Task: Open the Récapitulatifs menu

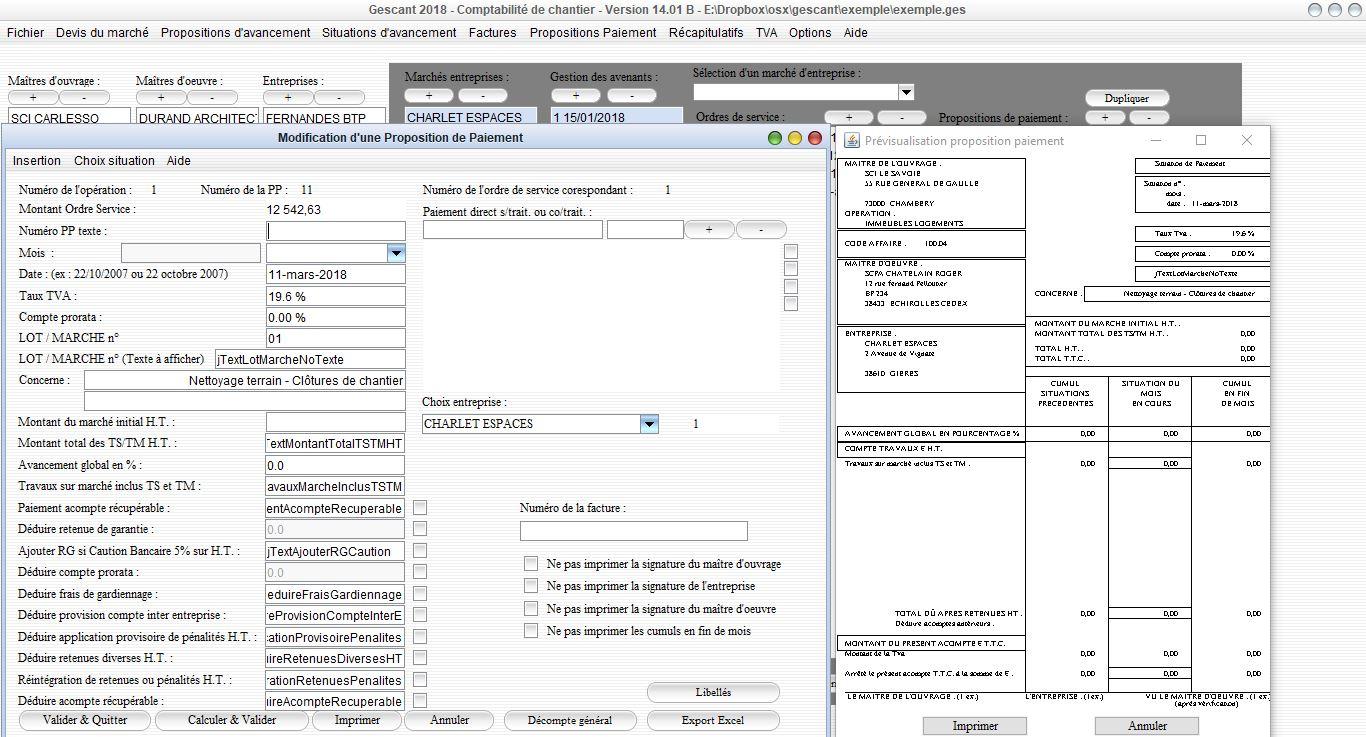Action: 706,33
